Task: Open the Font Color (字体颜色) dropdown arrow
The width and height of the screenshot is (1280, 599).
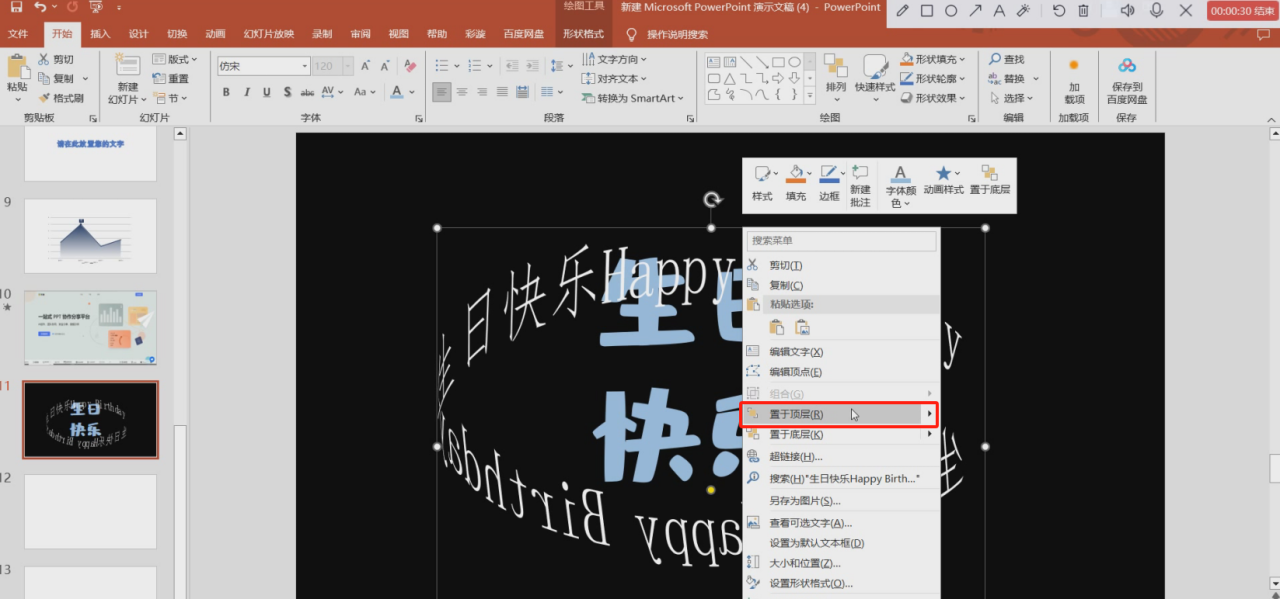Action: point(410,91)
